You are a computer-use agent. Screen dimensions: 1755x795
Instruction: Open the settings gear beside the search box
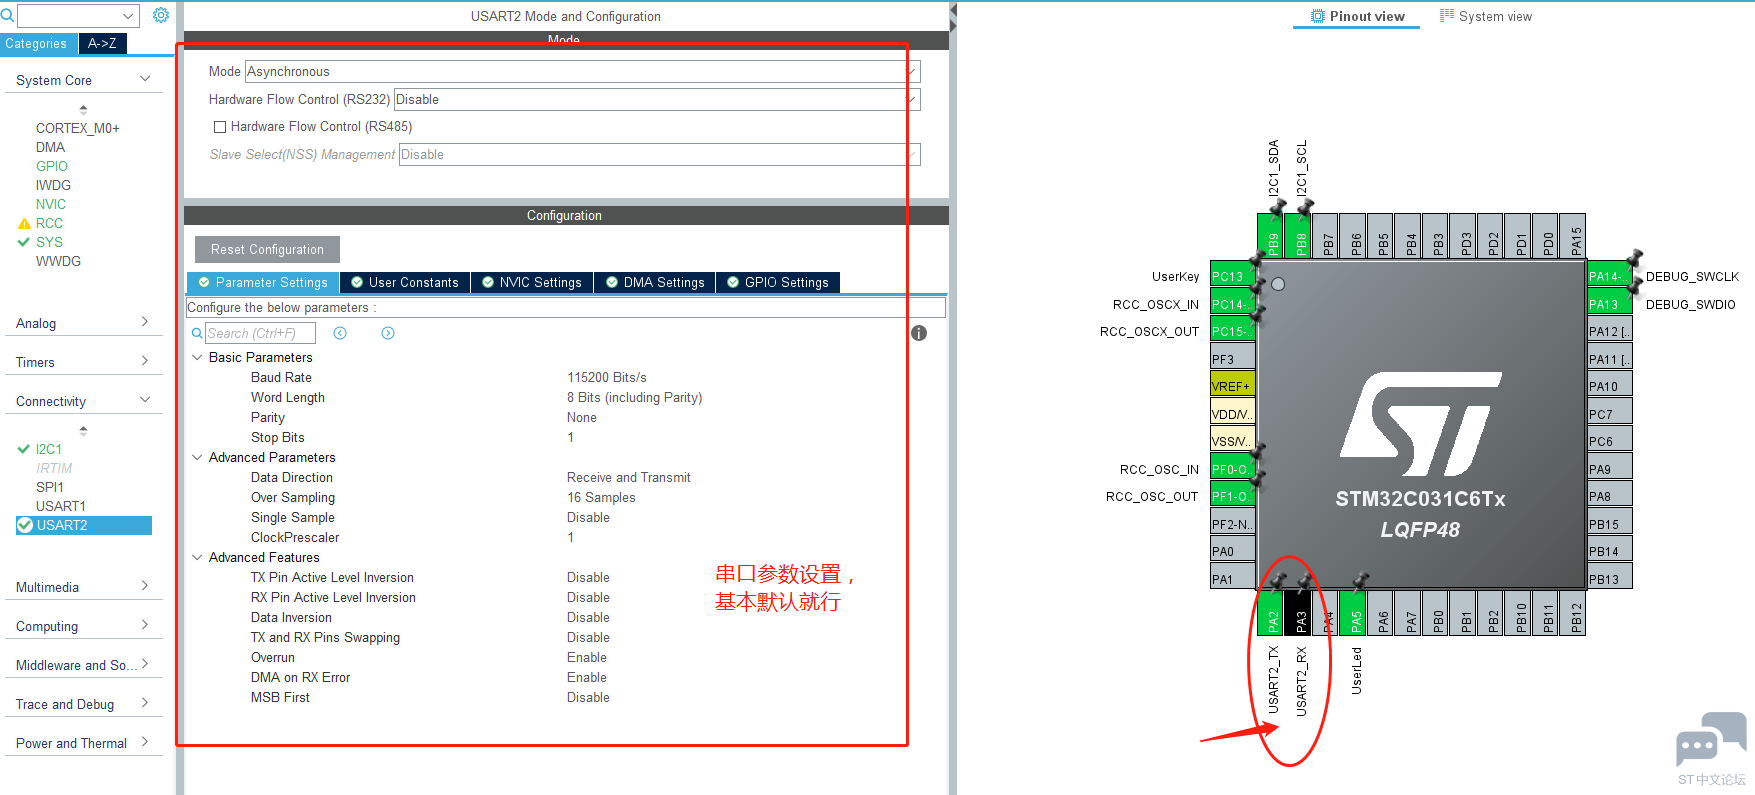(x=160, y=15)
